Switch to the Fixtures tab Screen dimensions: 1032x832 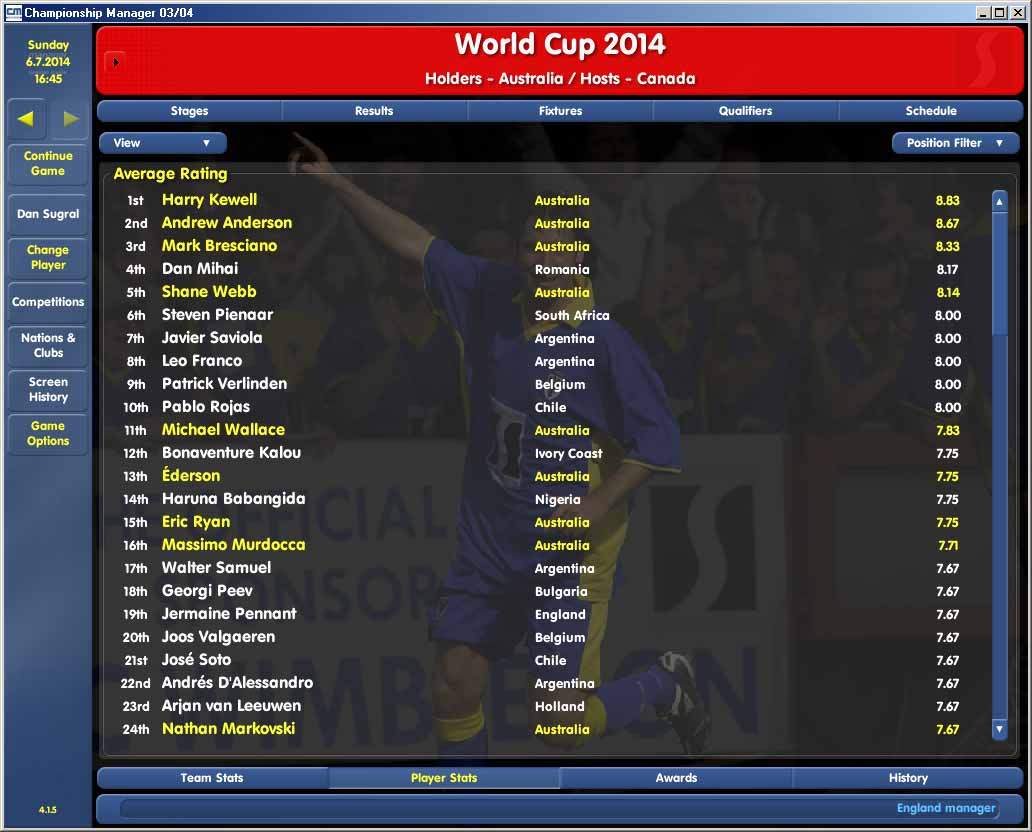[560, 111]
